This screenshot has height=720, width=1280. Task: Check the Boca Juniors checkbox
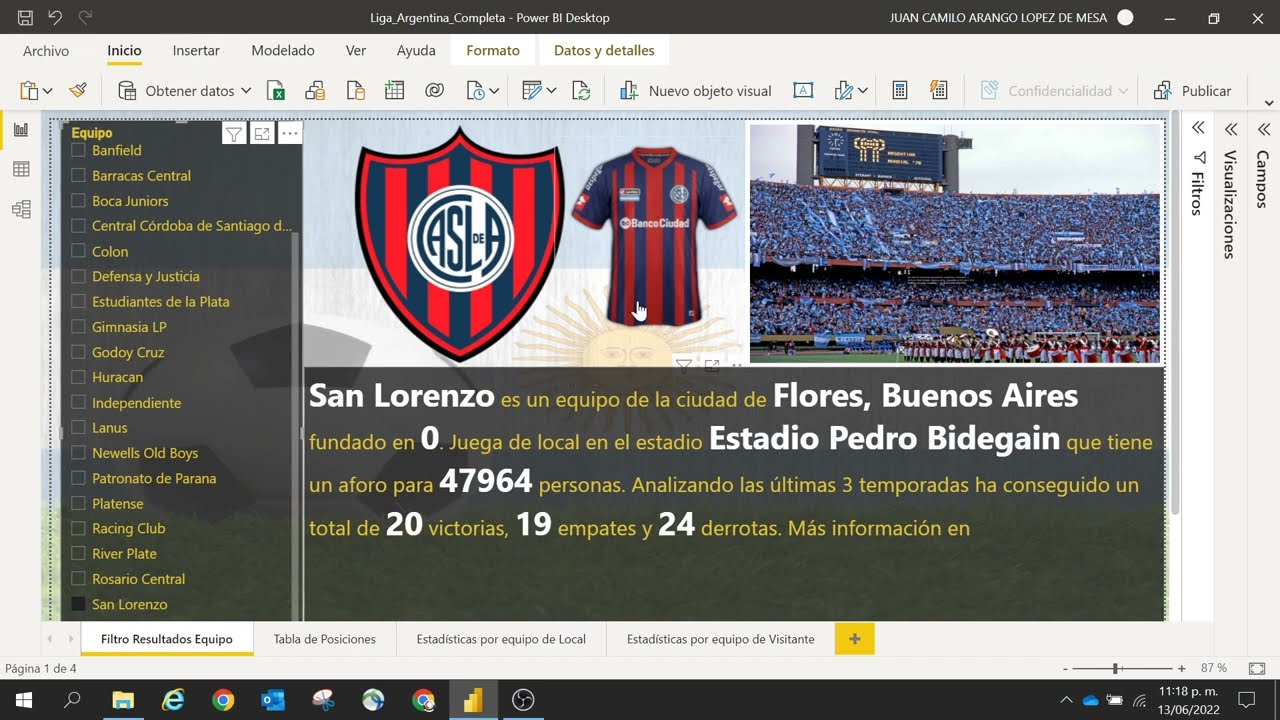[78, 201]
